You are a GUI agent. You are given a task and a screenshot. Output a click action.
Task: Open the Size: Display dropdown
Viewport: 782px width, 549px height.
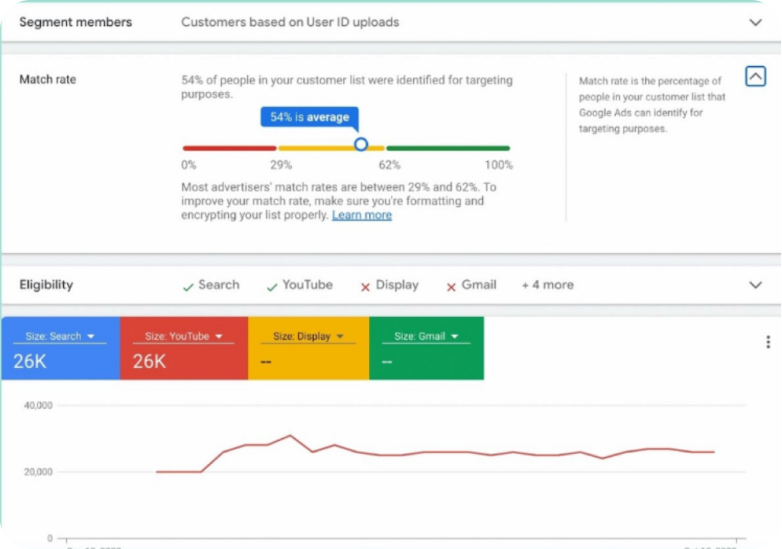click(308, 337)
